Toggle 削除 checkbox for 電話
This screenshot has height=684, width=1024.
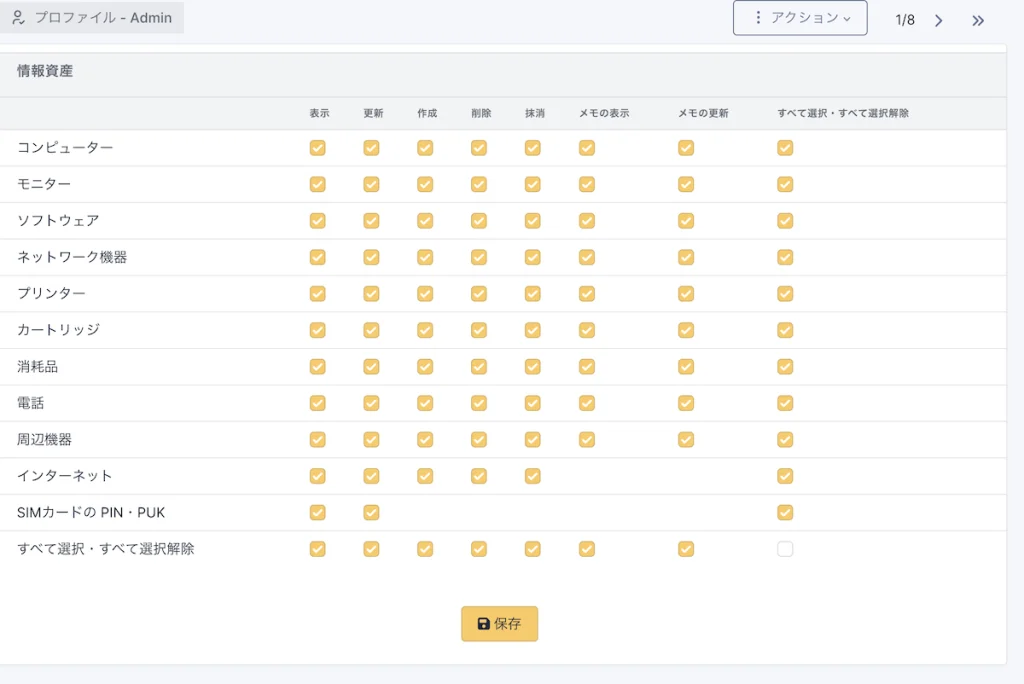(x=479, y=403)
